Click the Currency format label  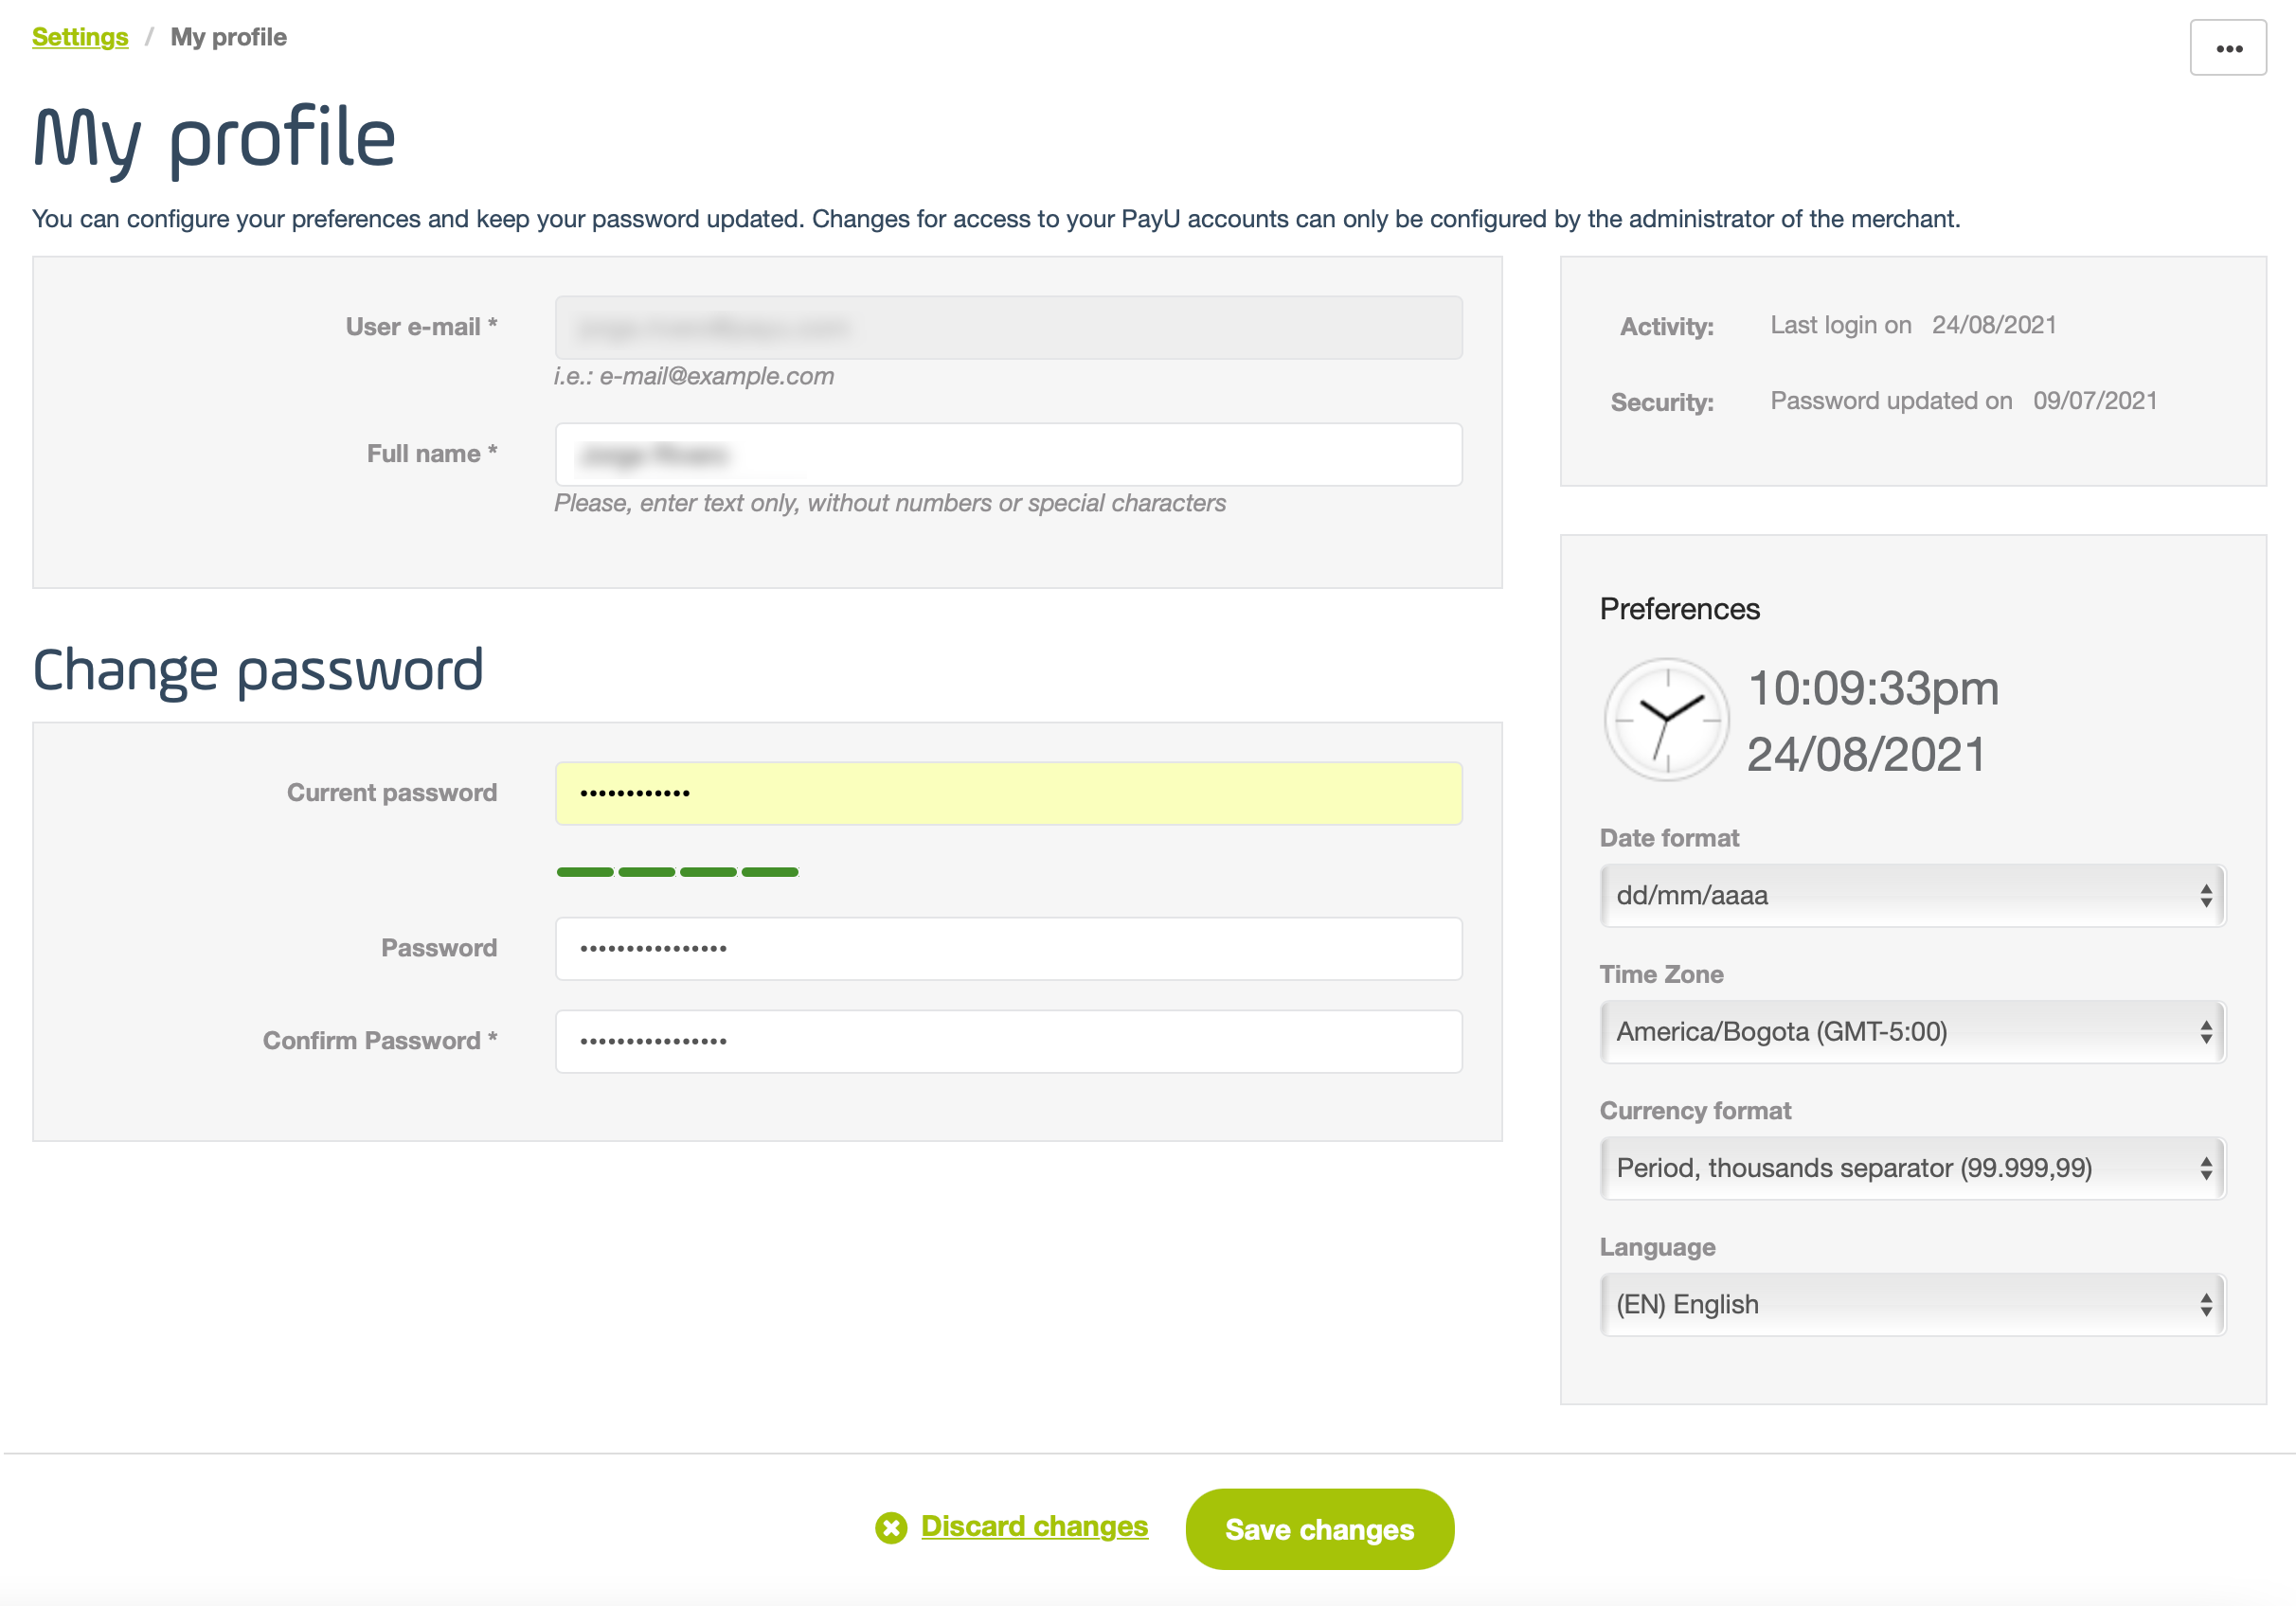1695,1111
